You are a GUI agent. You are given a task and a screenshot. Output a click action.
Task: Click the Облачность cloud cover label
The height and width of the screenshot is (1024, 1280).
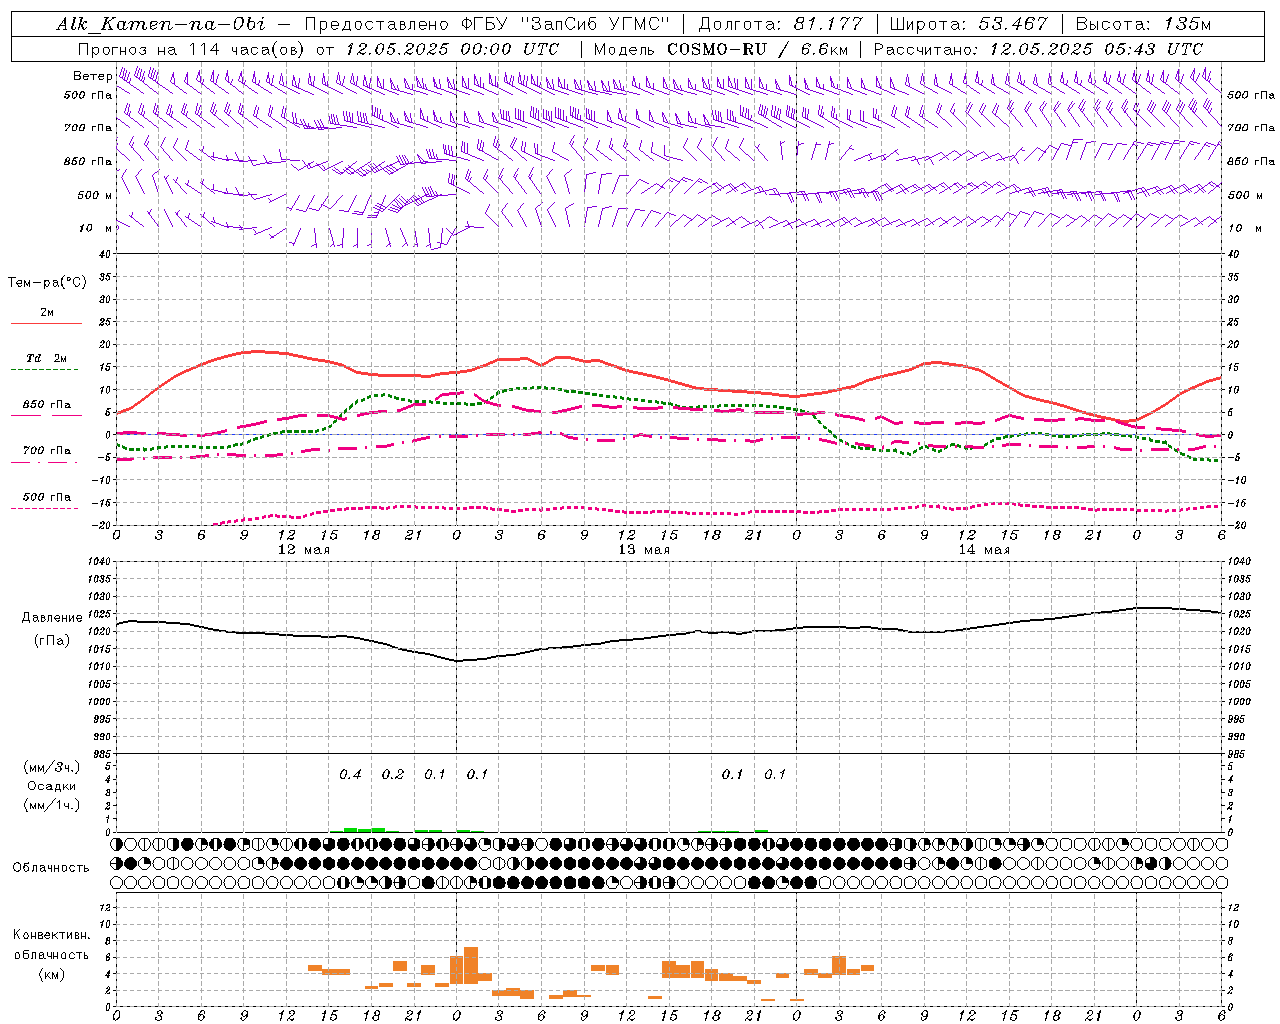[51, 868]
